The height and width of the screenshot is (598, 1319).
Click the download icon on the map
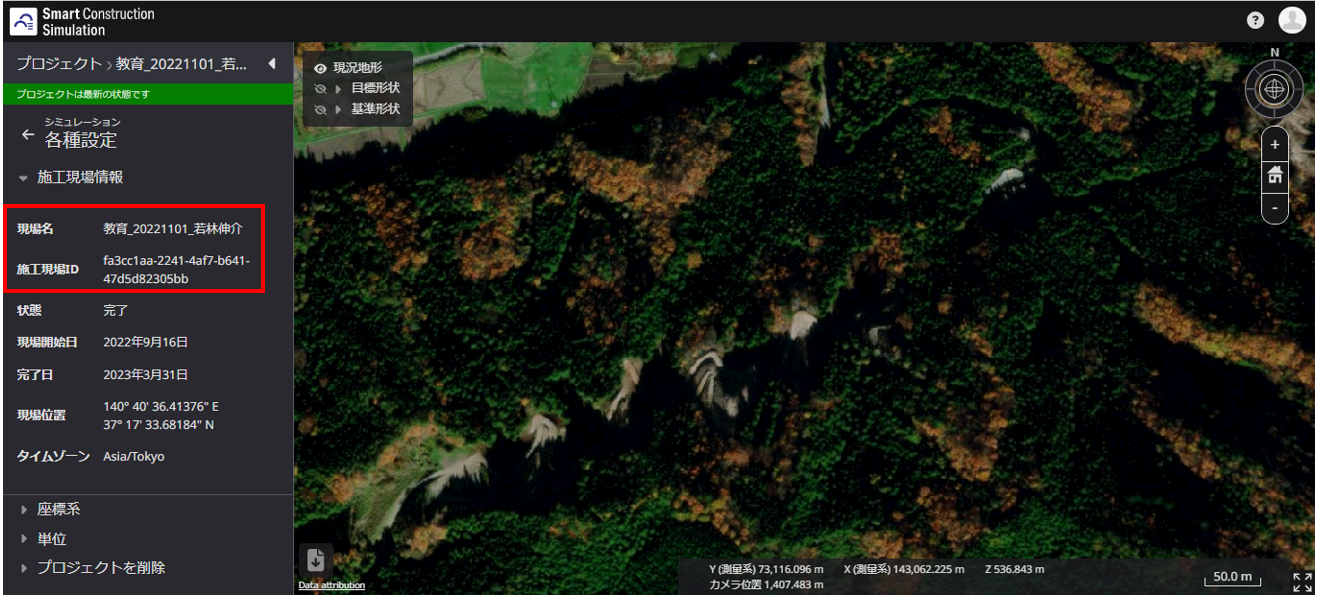coord(316,559)
